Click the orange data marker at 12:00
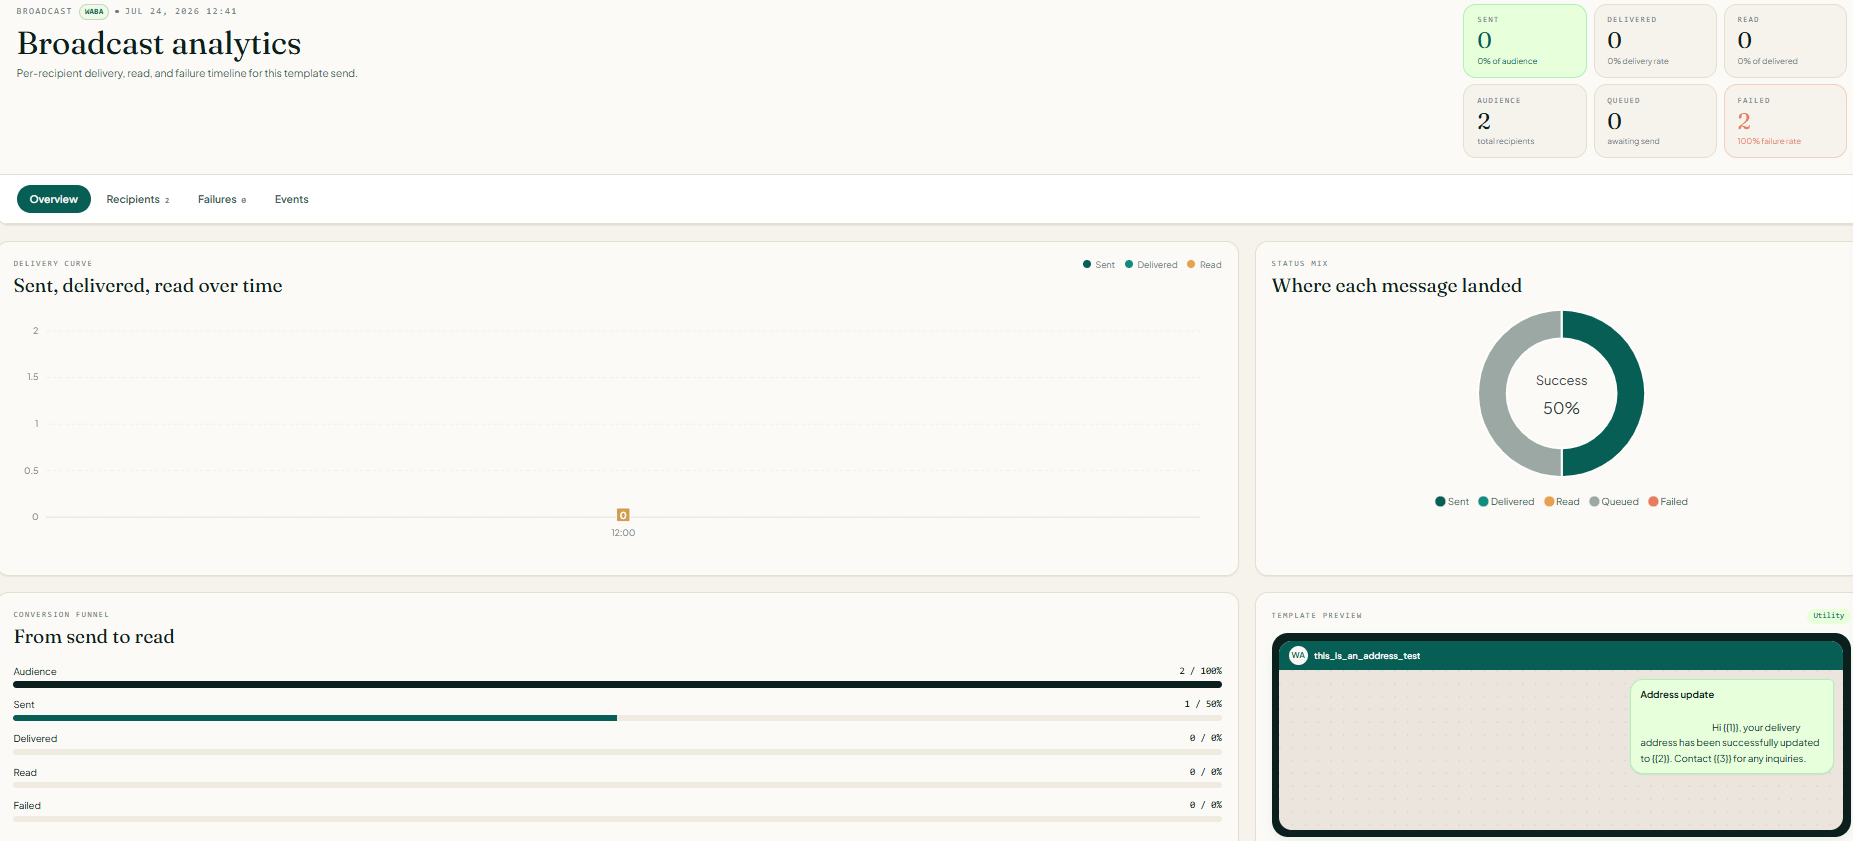Viewport: 1853px width, 841px height. point(623,515)
